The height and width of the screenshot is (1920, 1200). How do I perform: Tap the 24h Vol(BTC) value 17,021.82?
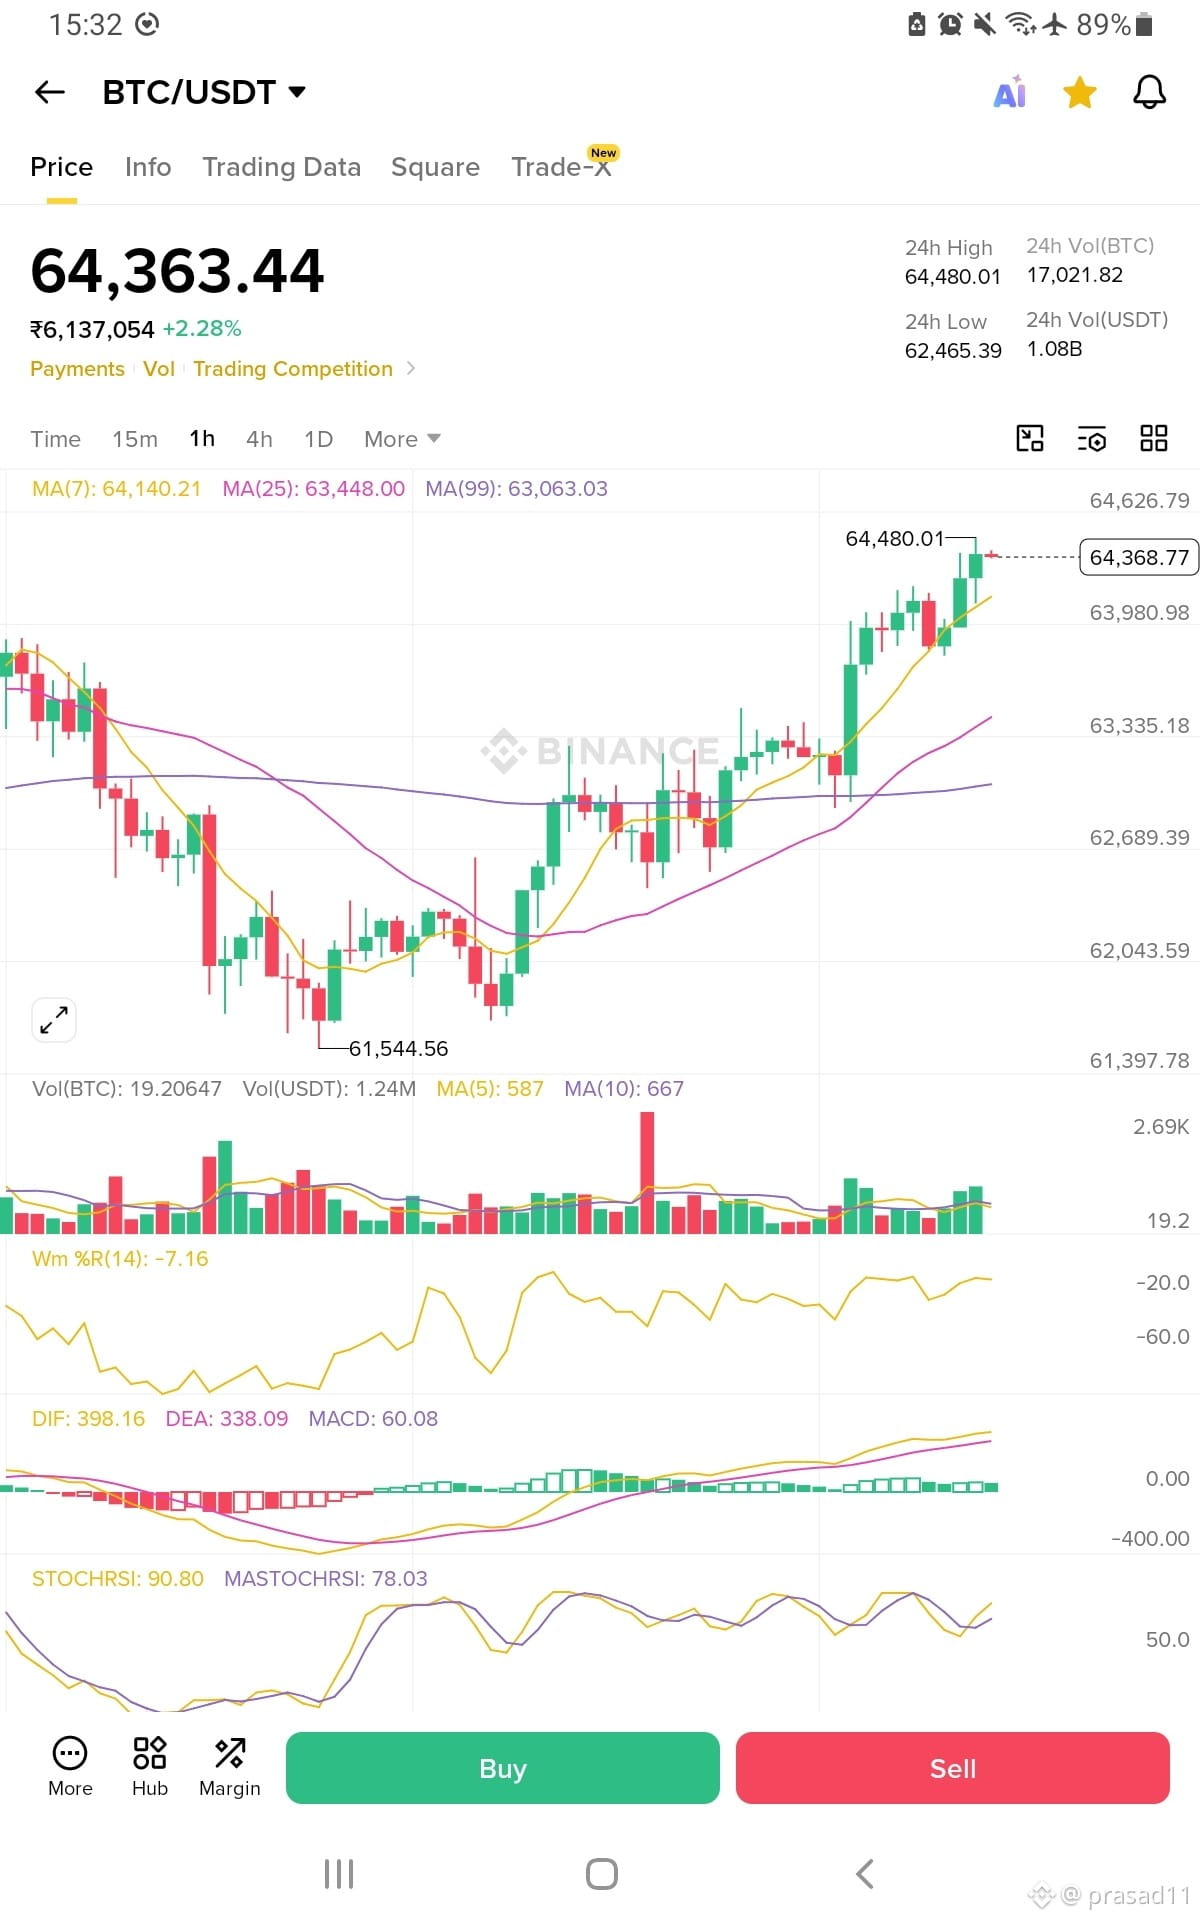point(1075,275)
